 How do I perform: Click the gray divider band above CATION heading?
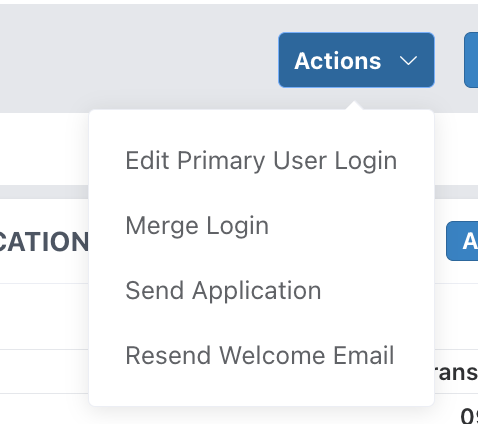[44, 192]
